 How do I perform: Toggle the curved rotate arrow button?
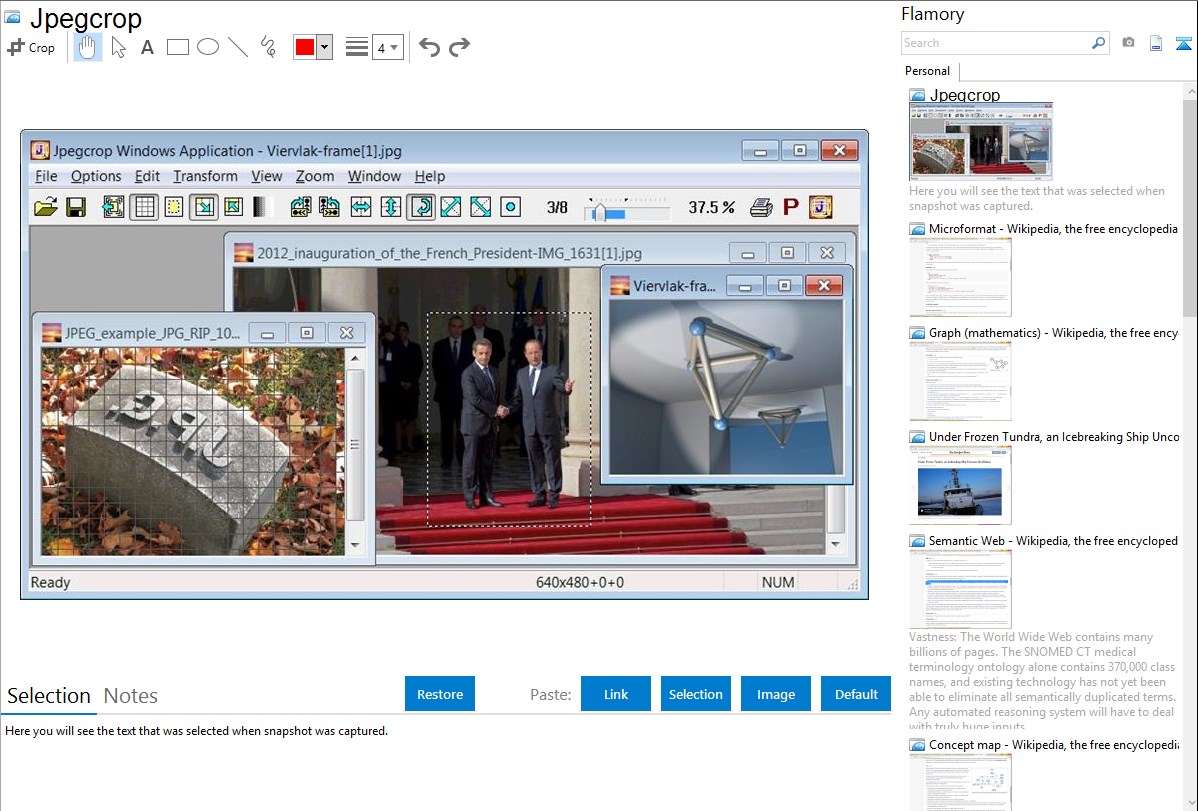[x=421, y=207]
